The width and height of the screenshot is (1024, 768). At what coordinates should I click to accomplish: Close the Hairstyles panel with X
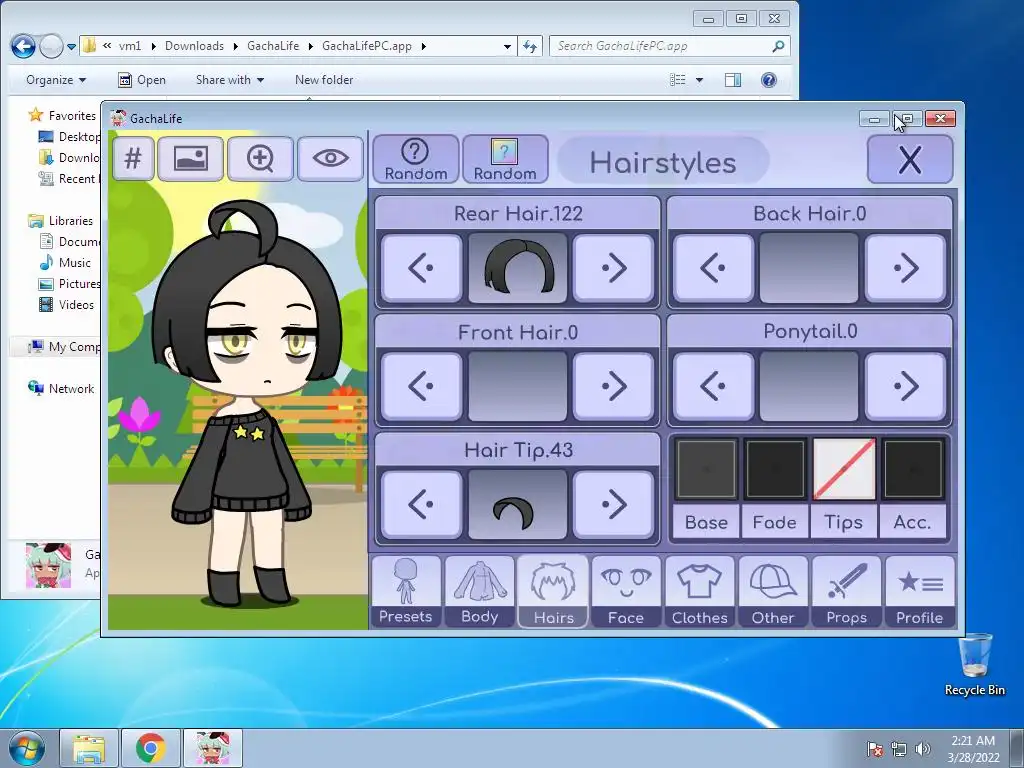[x=910, y=159]
